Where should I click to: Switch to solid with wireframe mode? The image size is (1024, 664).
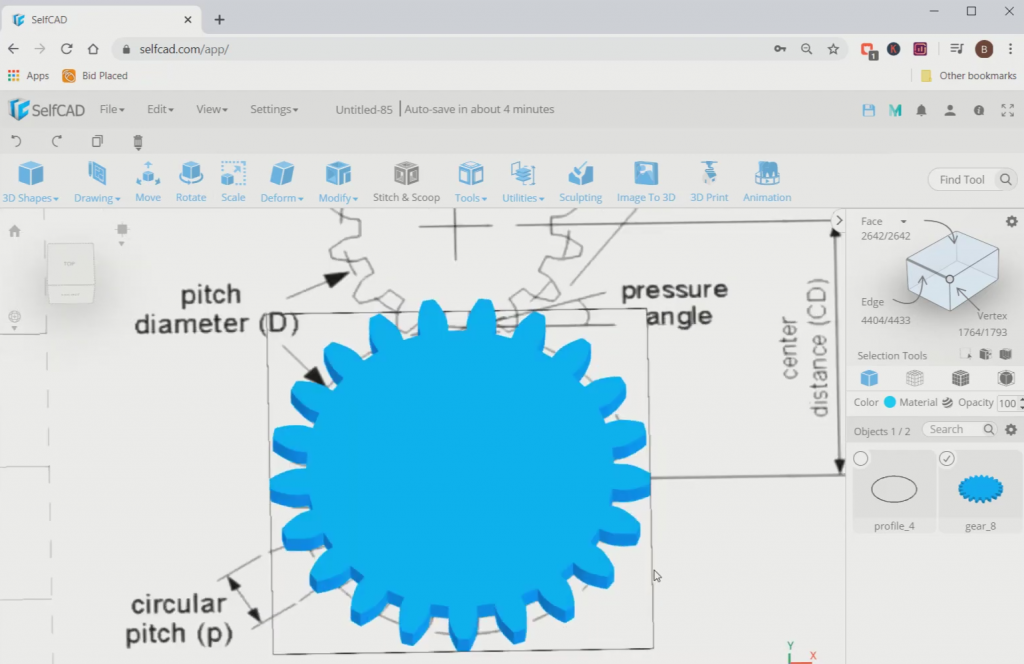click(961, 378)
